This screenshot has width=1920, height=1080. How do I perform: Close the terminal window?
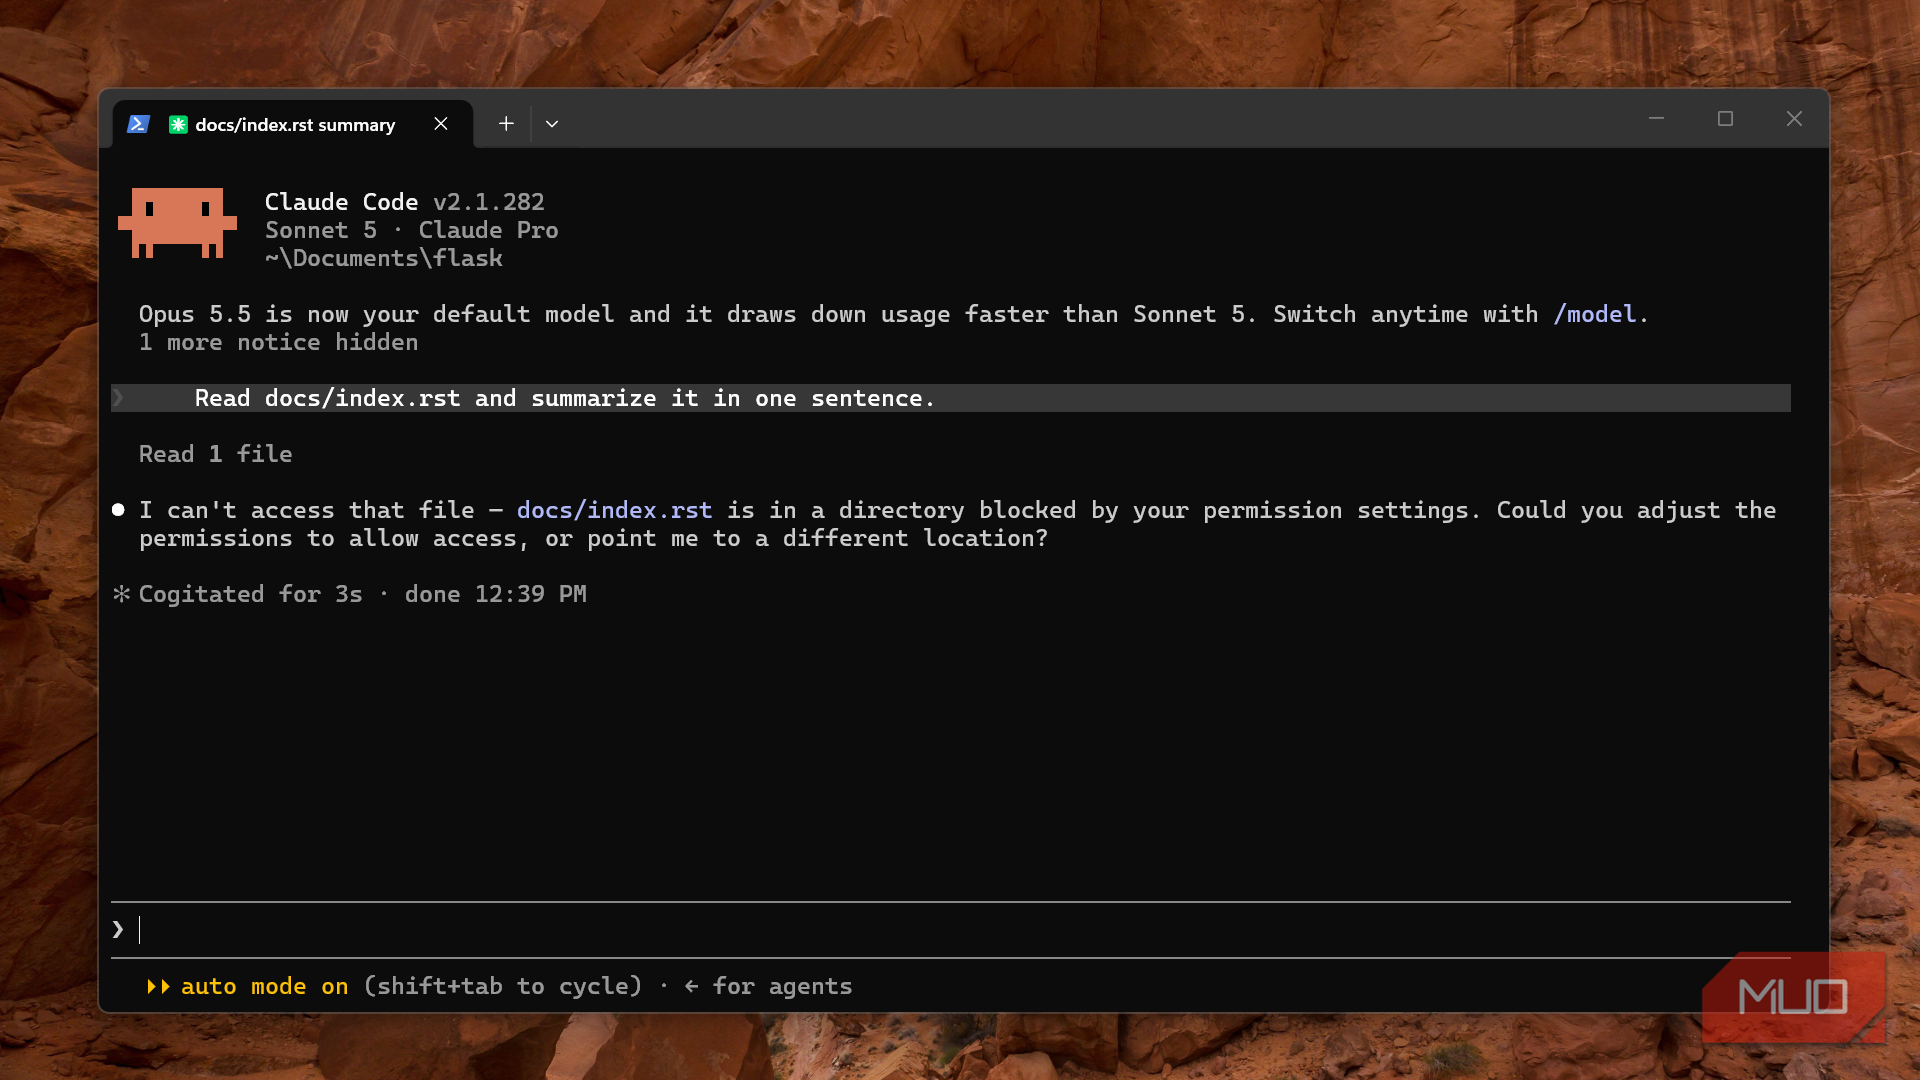pos(1794,119)
